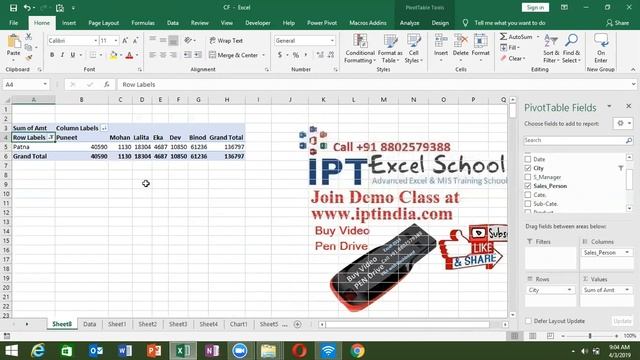The width and height of the screenshot is (640, 360).
Task: Open City dropdown in Rows area
Action: coord(569,290)
